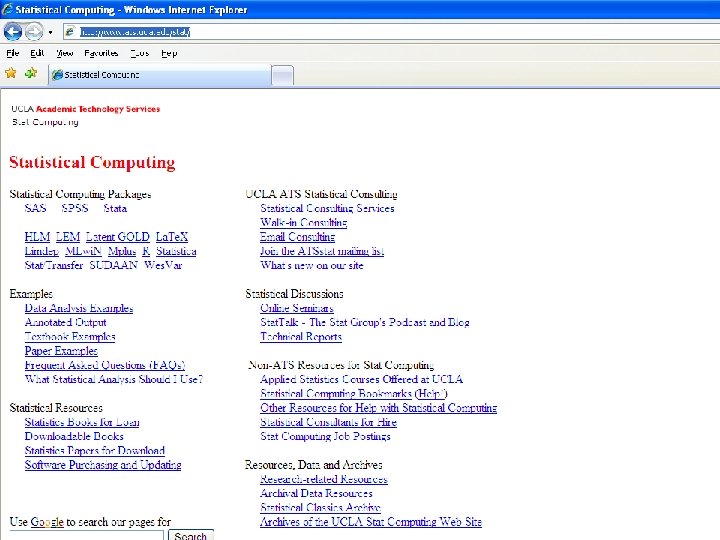Open the SUDAAN link
Image resolution: width=720 pixels, height=540 pixels.
113,265
